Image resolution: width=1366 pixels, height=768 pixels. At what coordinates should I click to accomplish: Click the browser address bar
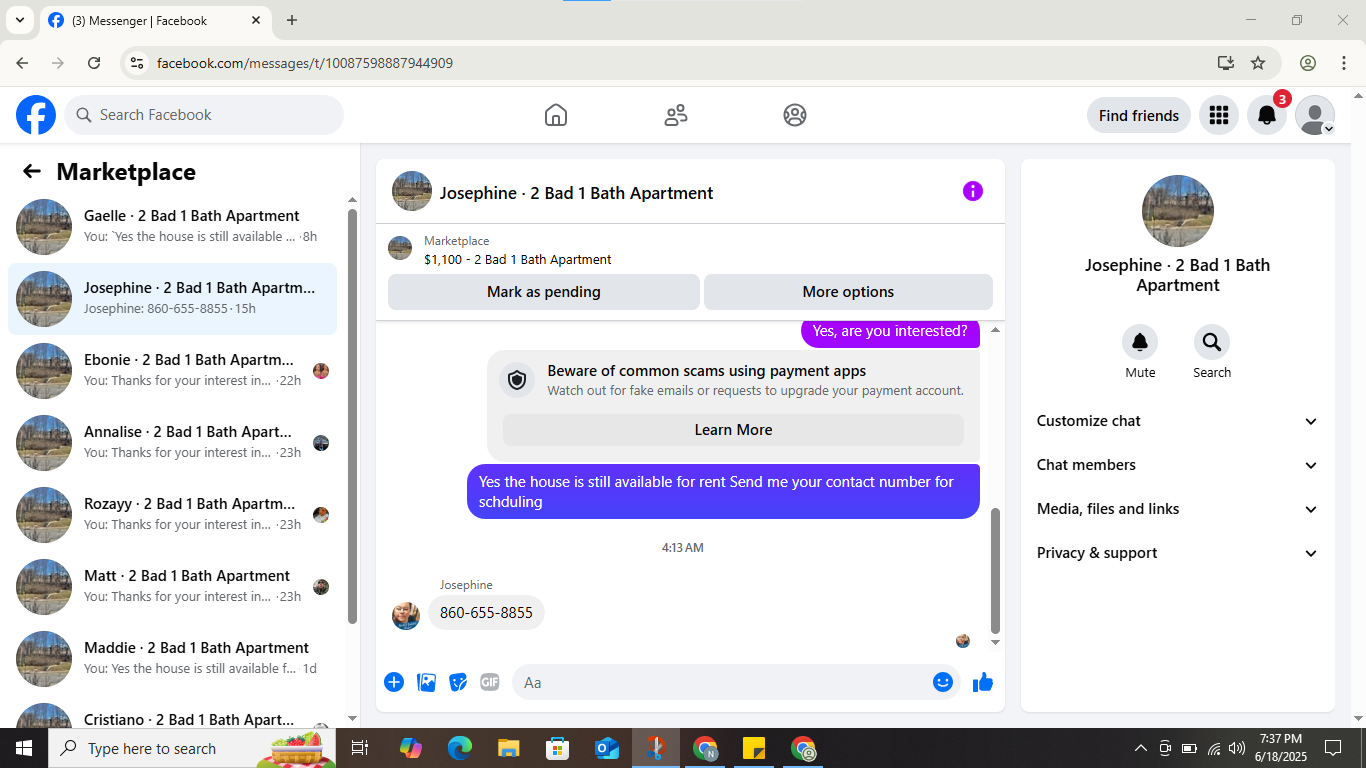[680, 63]
